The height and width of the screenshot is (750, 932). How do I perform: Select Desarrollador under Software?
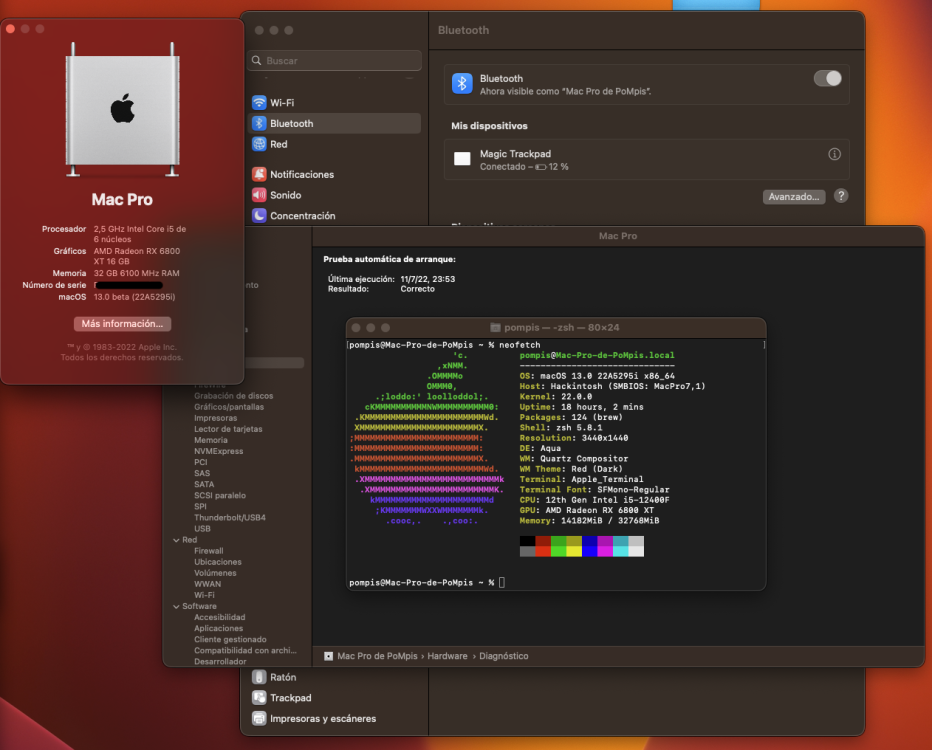pos(220,662)
